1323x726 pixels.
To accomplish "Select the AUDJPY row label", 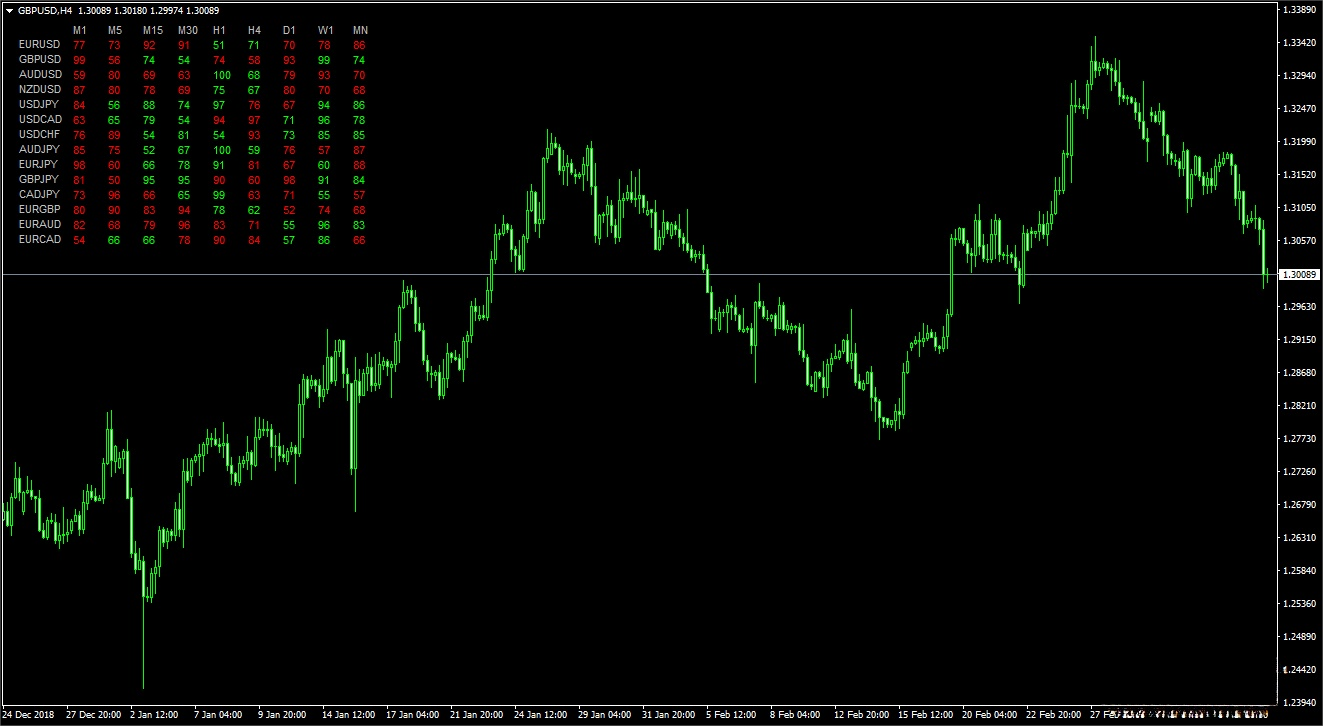I will point(39,150).
